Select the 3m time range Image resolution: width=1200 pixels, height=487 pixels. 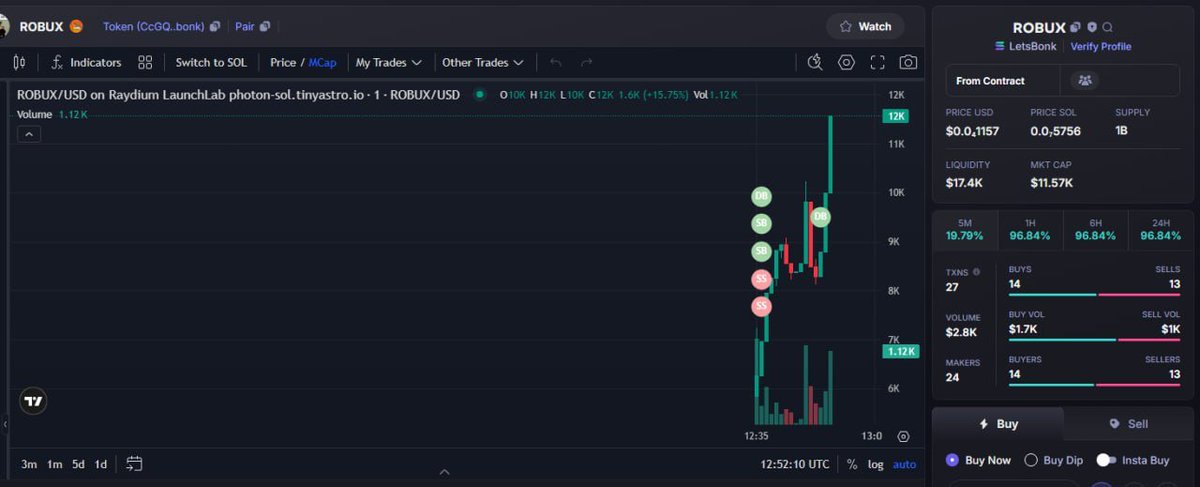point(29,464)
